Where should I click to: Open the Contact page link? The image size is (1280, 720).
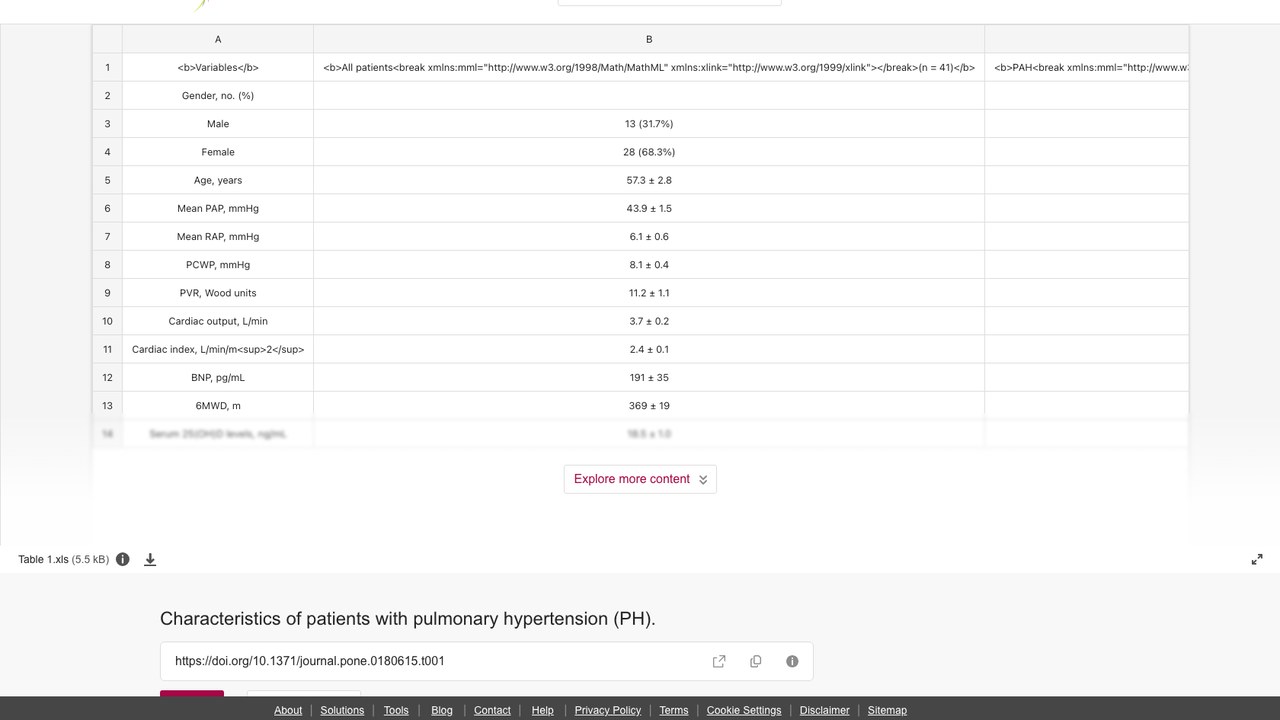click(492, 710)
